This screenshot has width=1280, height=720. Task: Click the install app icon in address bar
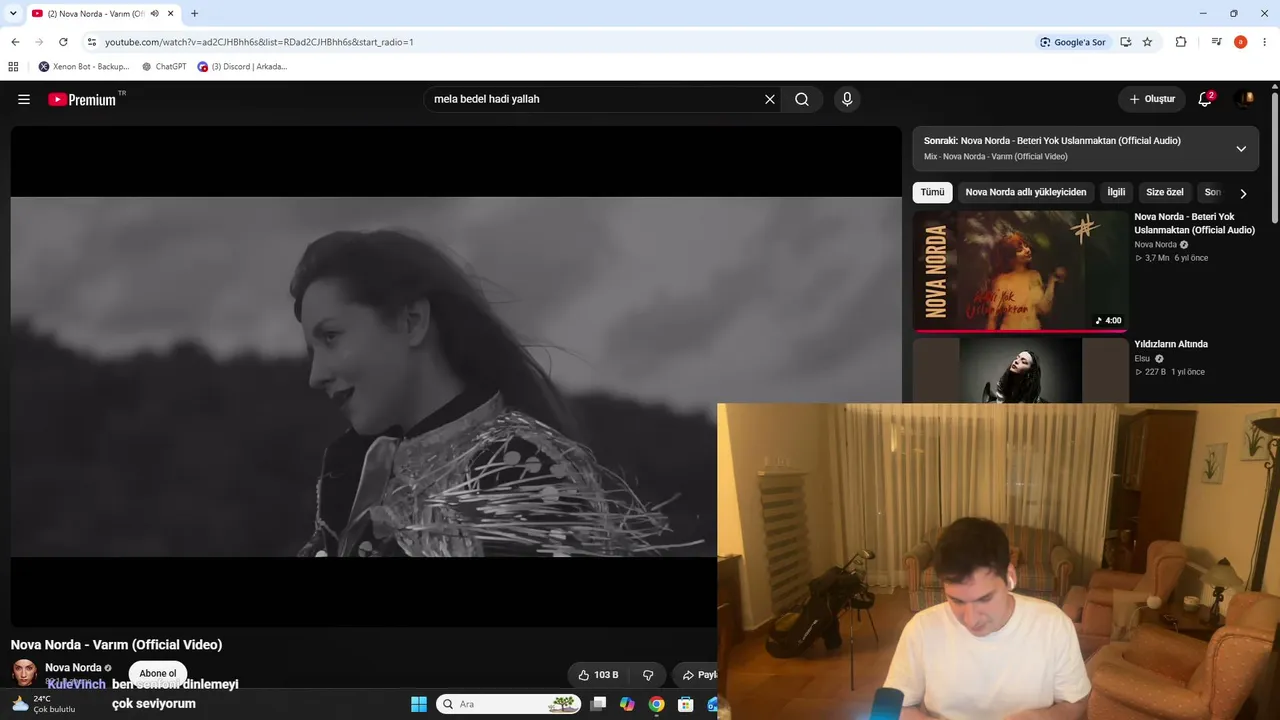pyautogui.click(x=1126, y=42)
